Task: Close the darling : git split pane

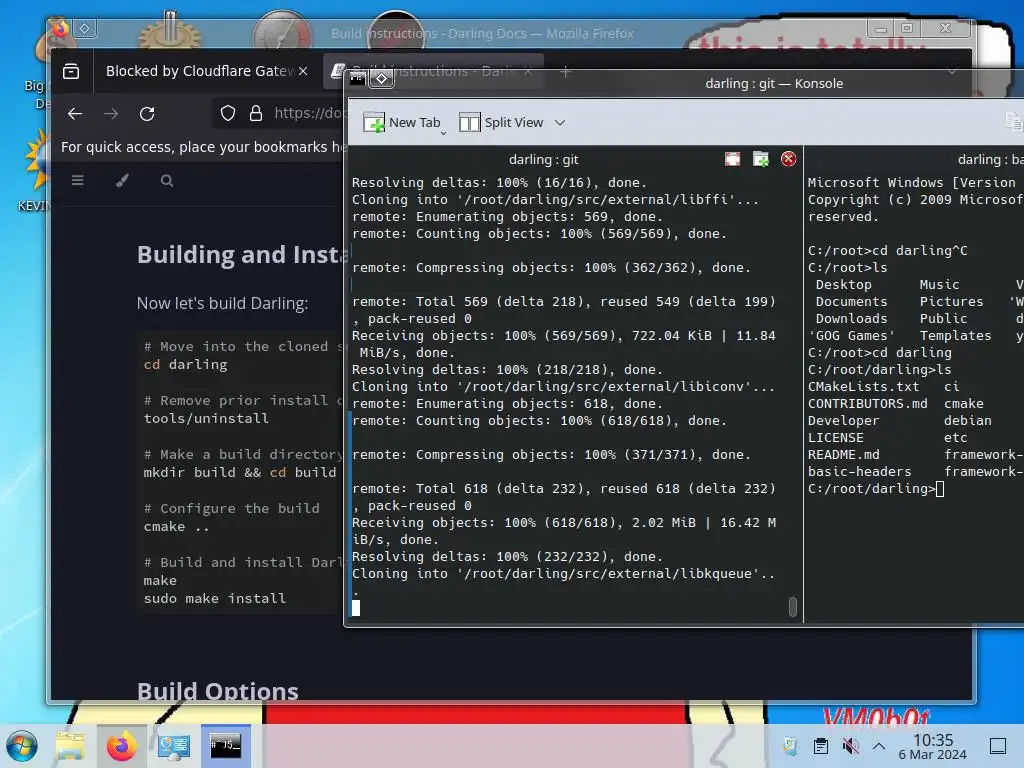Action: tap(789, 159)
